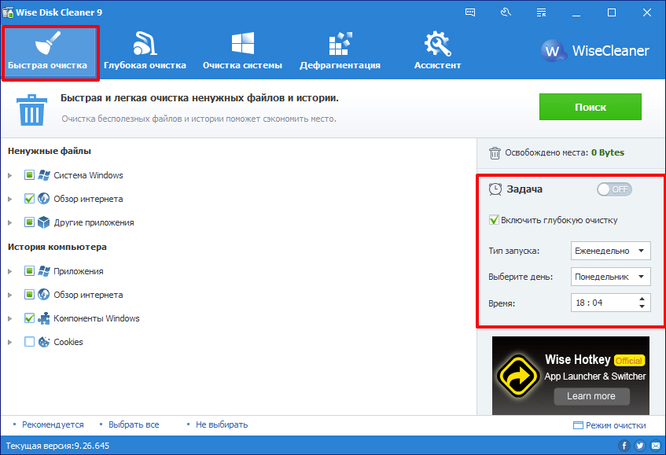The height and width of the screenshot is (455, 666).
Task: Click the clock icon next to Задача
Action: pos(495,189)
